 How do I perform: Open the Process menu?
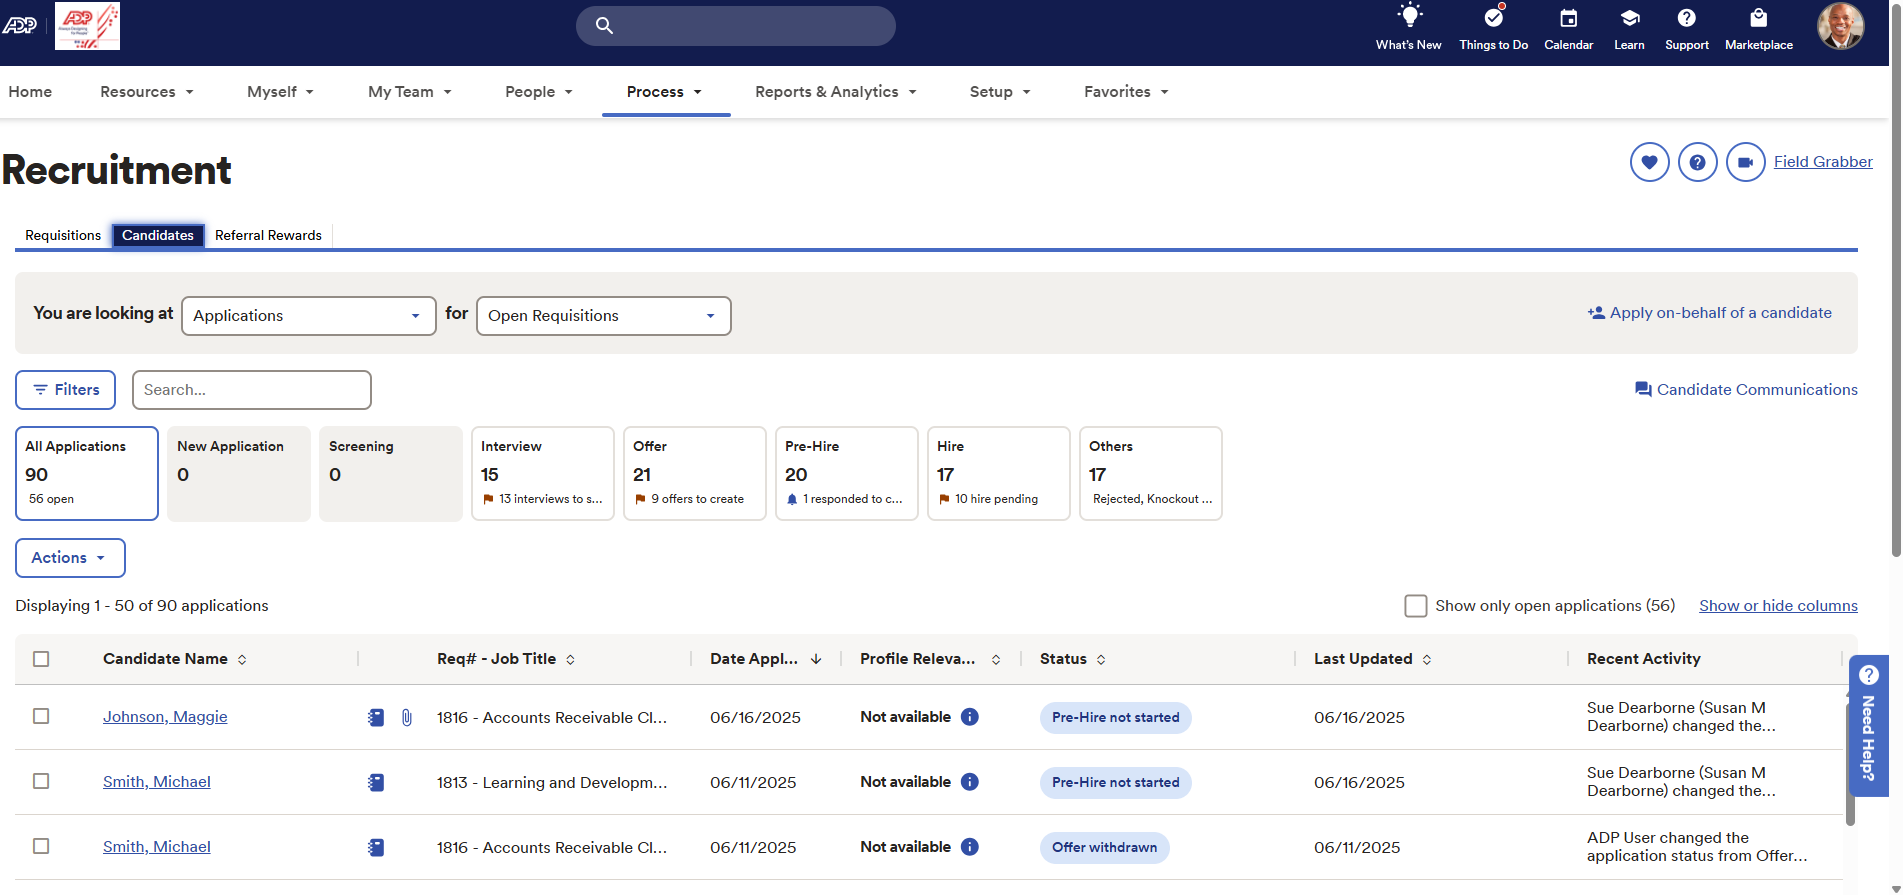[665, 92]
